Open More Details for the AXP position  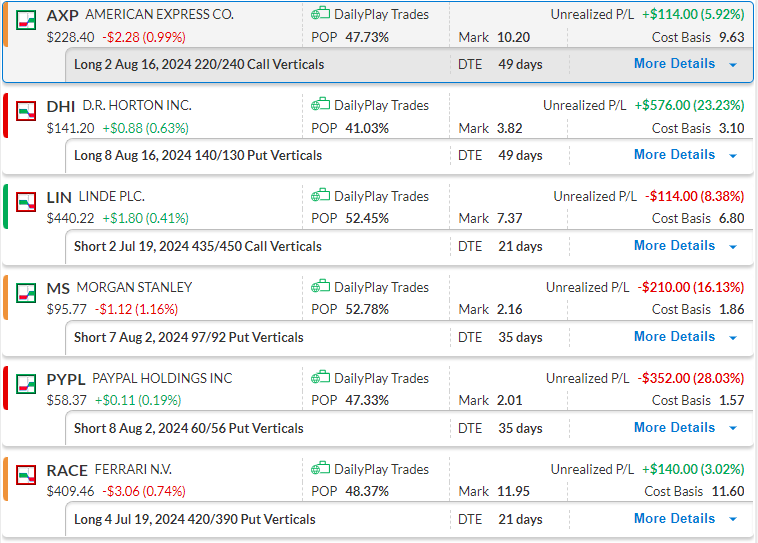[x=674, y=63]
